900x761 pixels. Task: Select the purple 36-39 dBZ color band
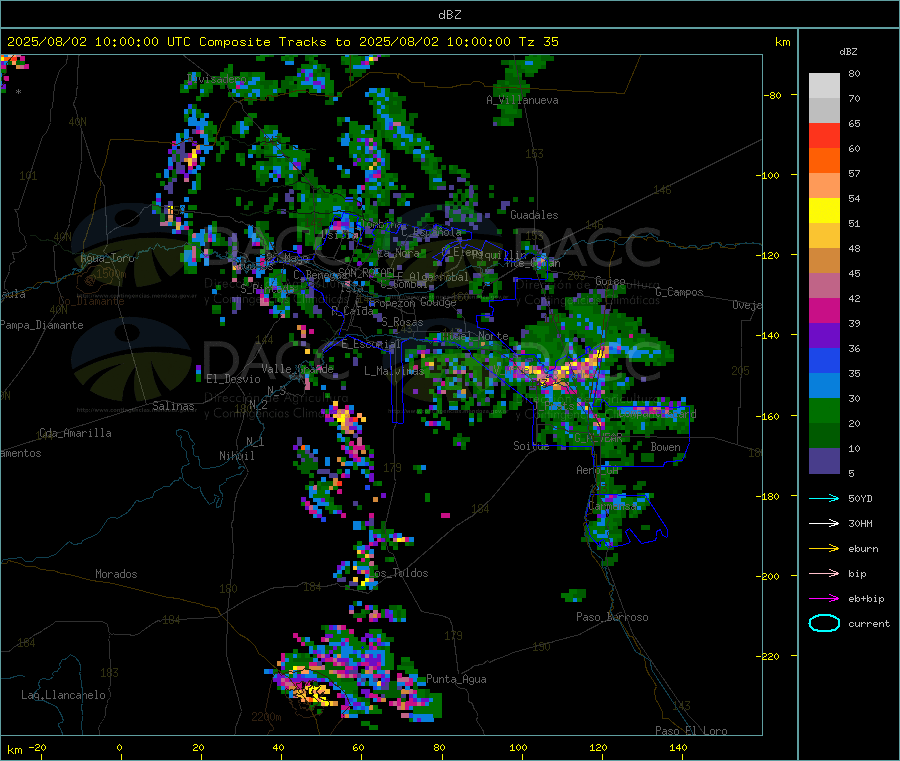(x=824, y=336)
